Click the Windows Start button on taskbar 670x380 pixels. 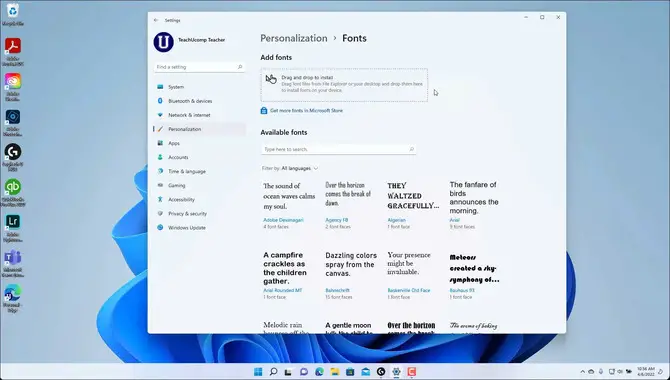[258, 371]
